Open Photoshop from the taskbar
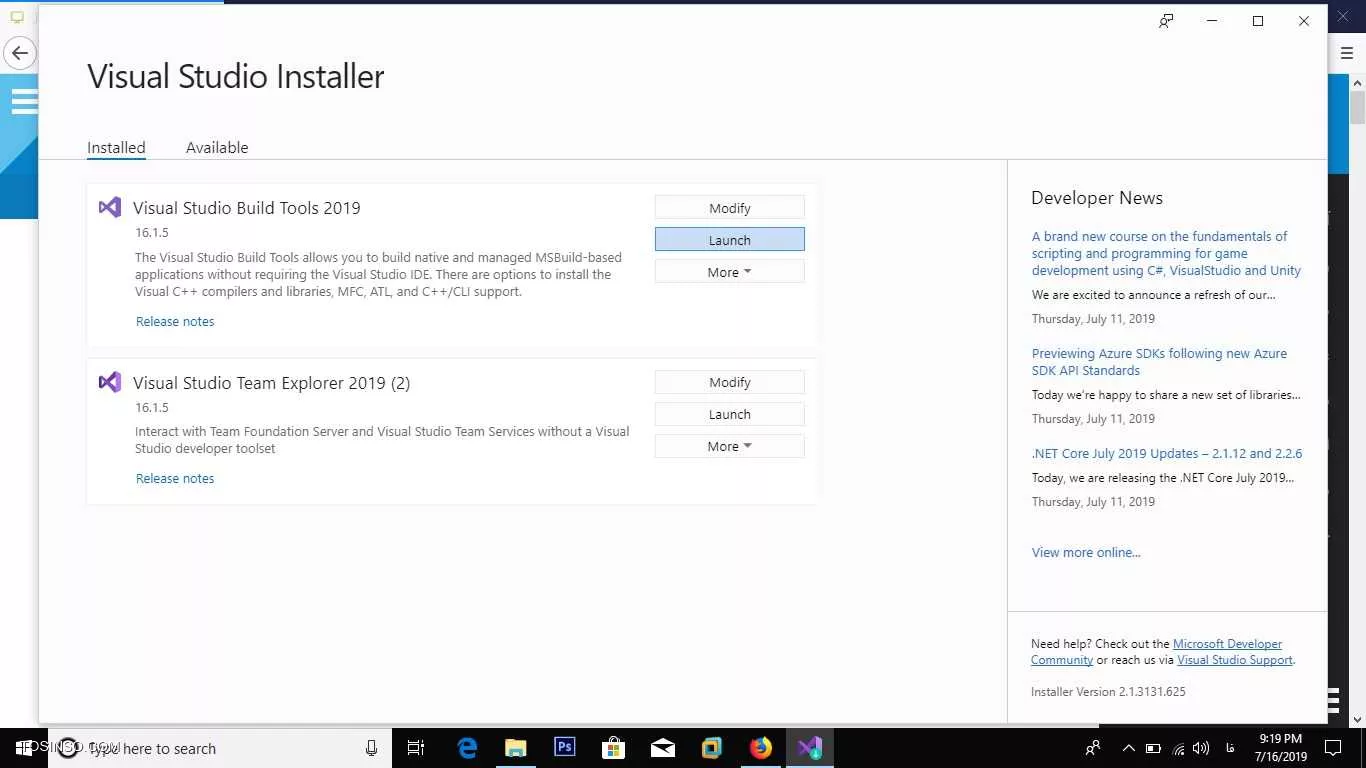Image resolution: width=1366 pixels, height=768 pixels. (564, 747)
